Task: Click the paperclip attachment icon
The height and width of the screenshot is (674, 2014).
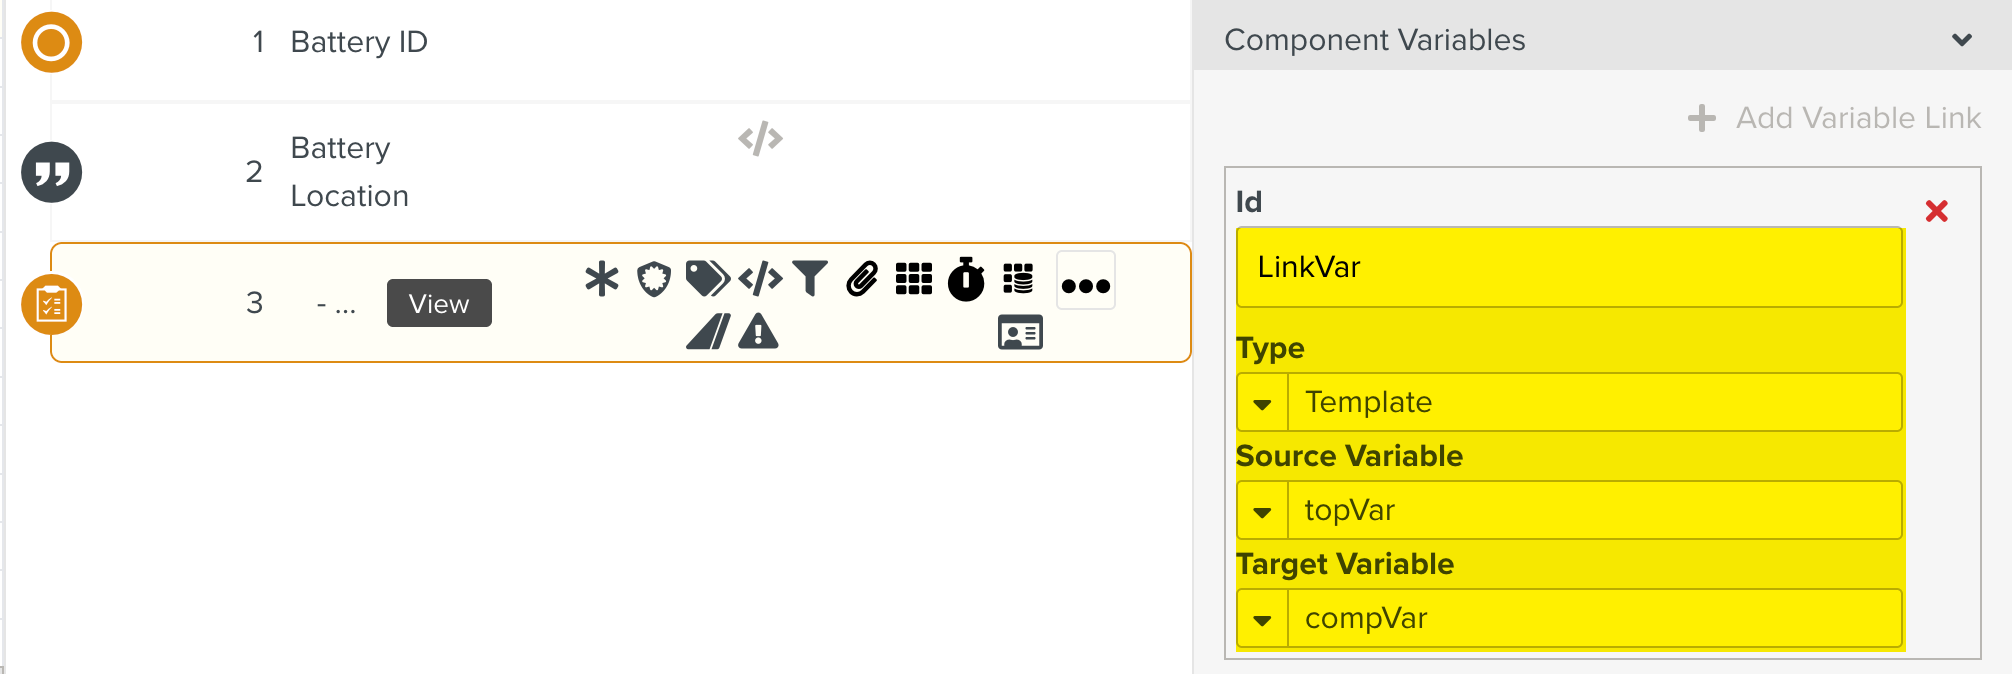Action: (862, 279)
